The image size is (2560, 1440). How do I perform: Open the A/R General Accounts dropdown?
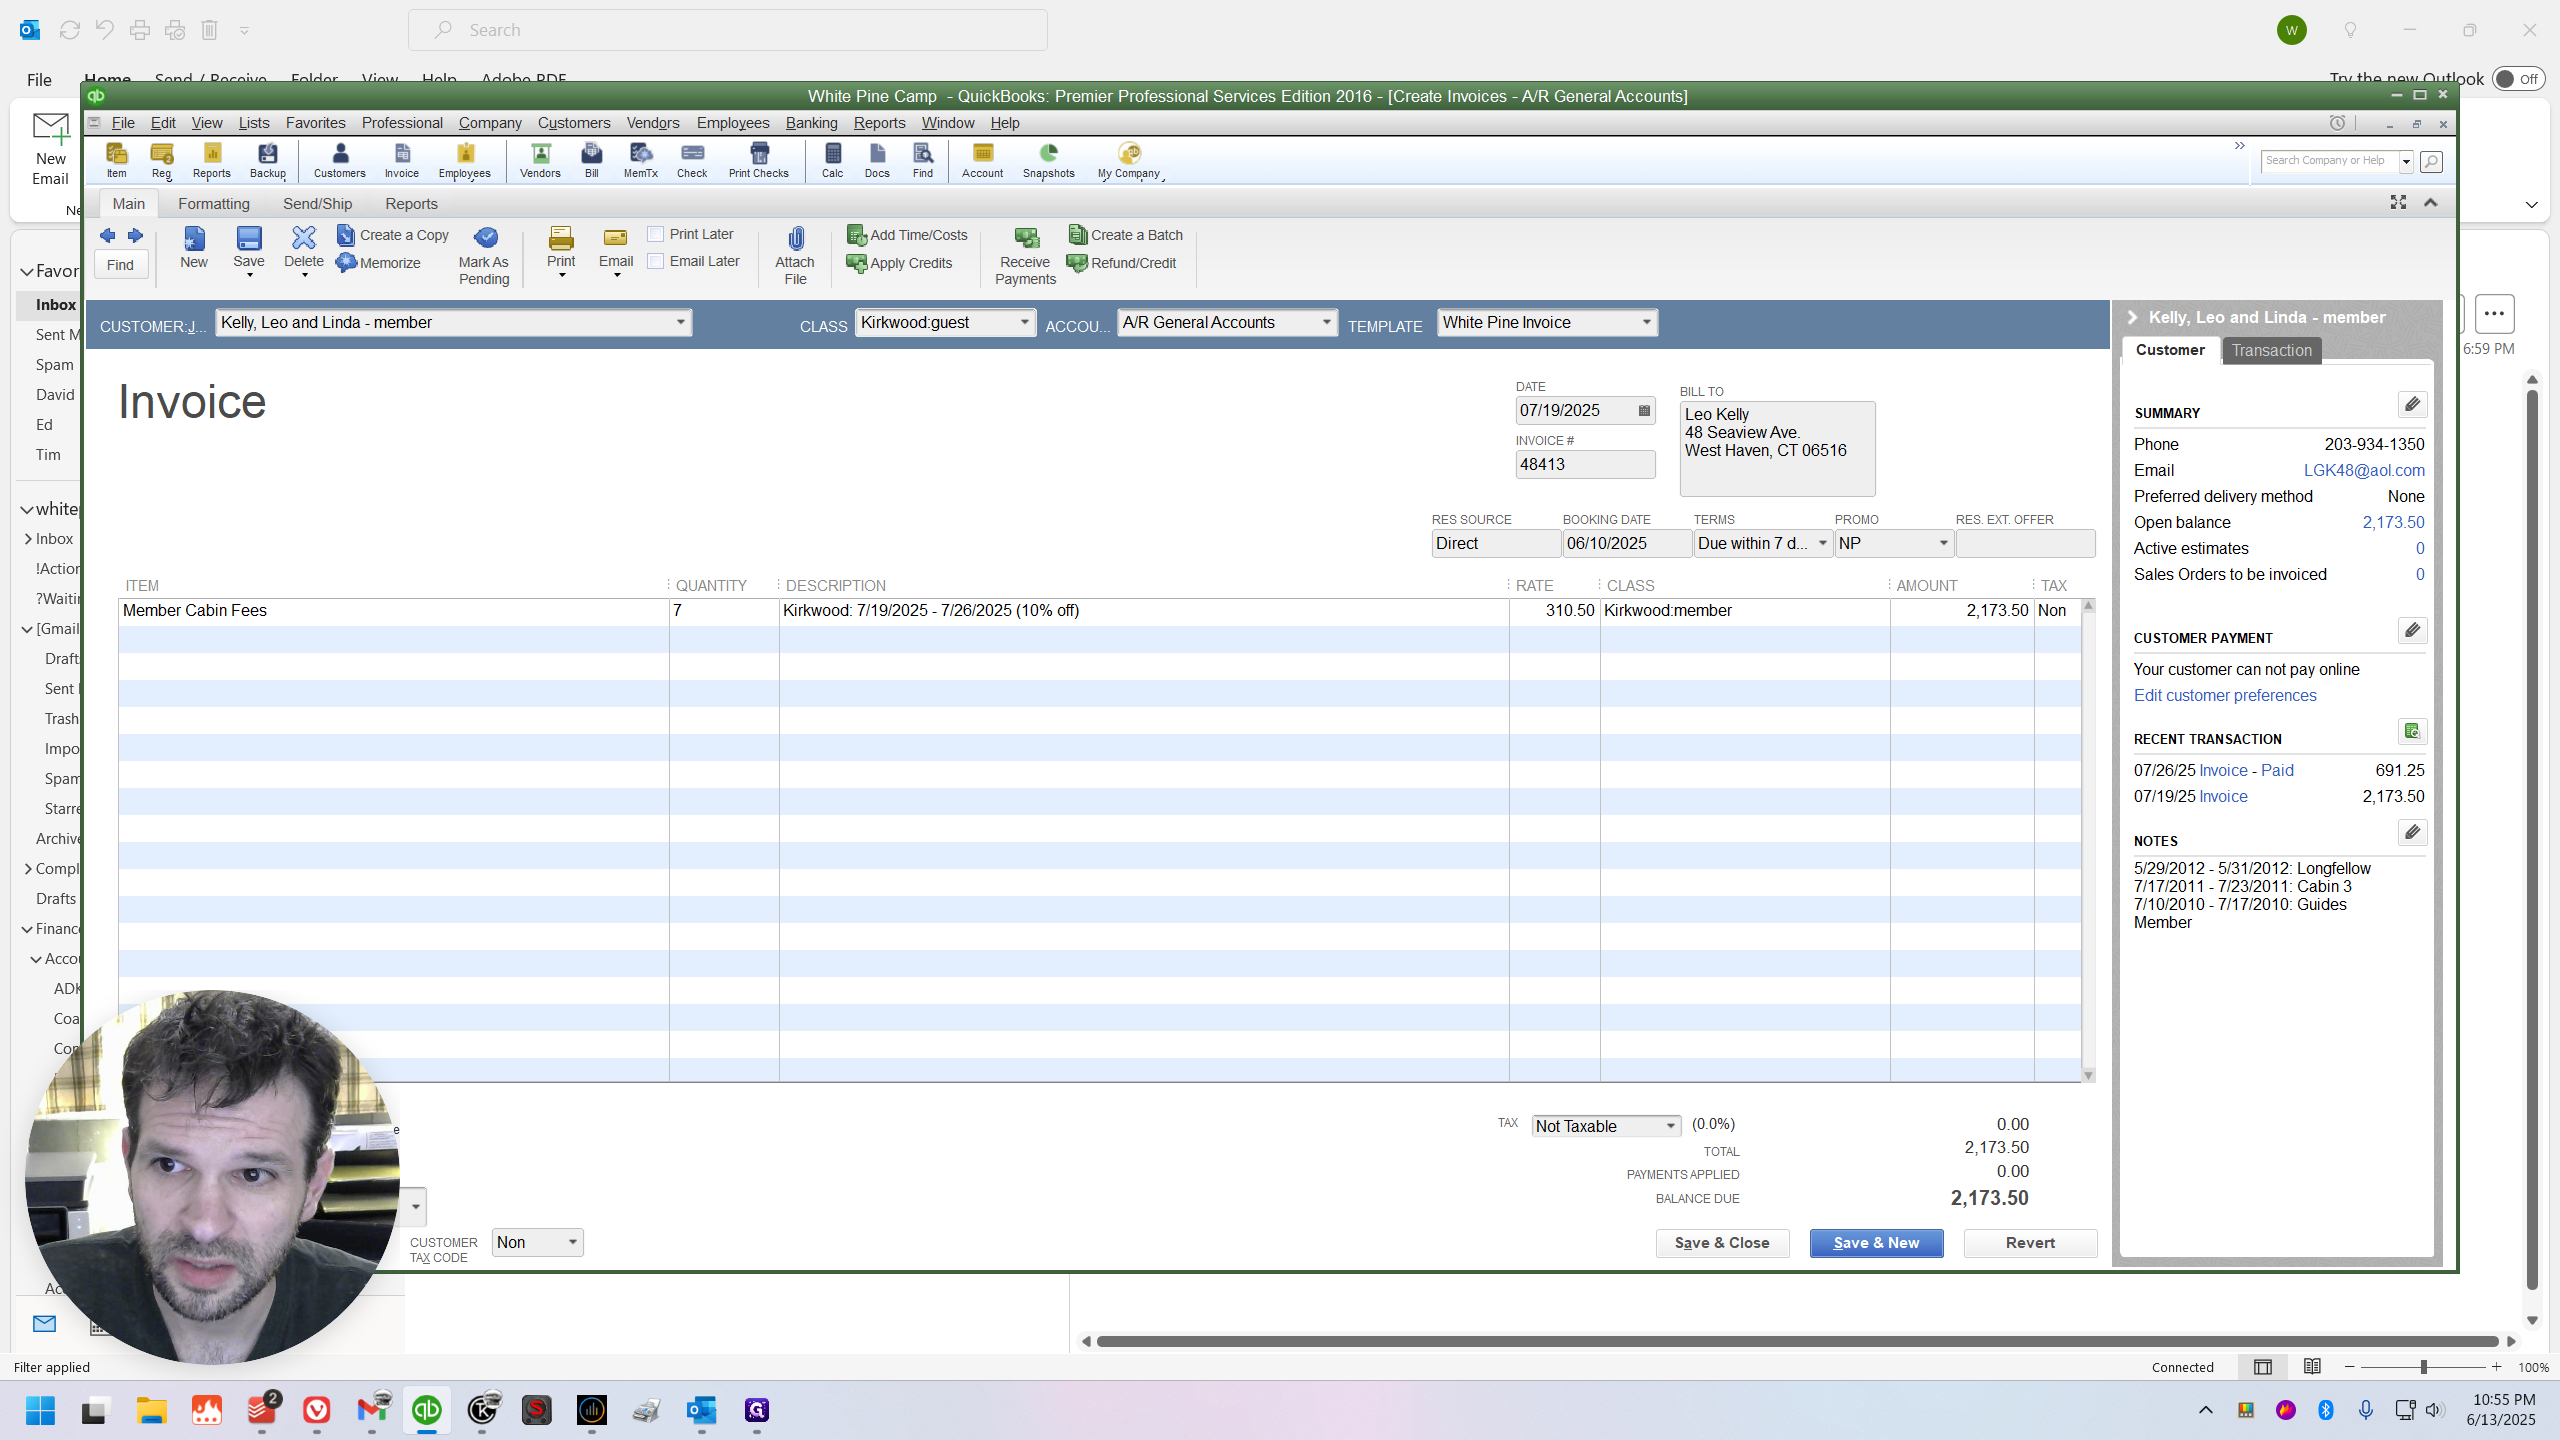coord(1326,322)
